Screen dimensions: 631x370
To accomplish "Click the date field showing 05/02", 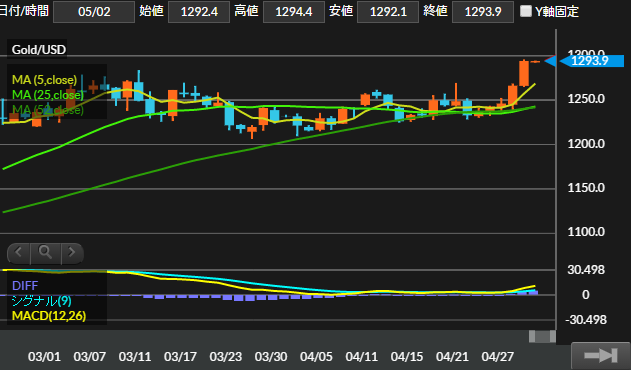I will pos(94,12).
